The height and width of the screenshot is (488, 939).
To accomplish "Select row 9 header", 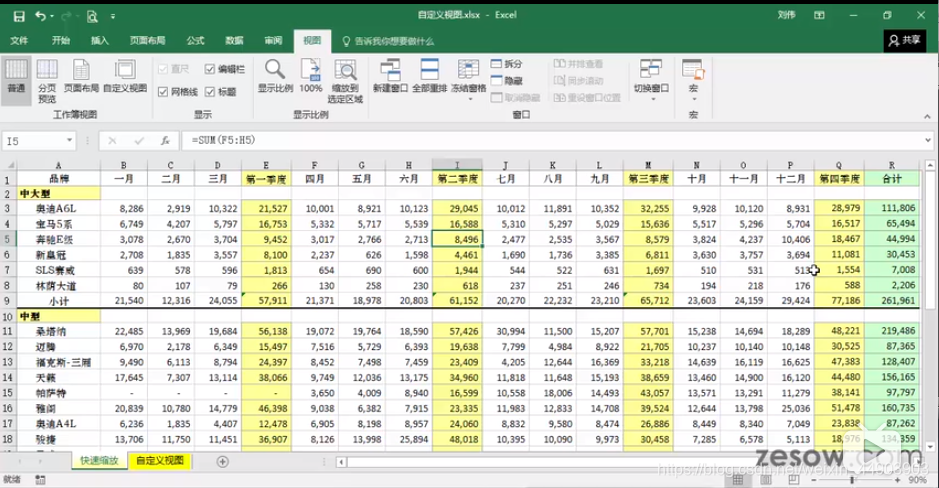I will click(x=8, y=301).
